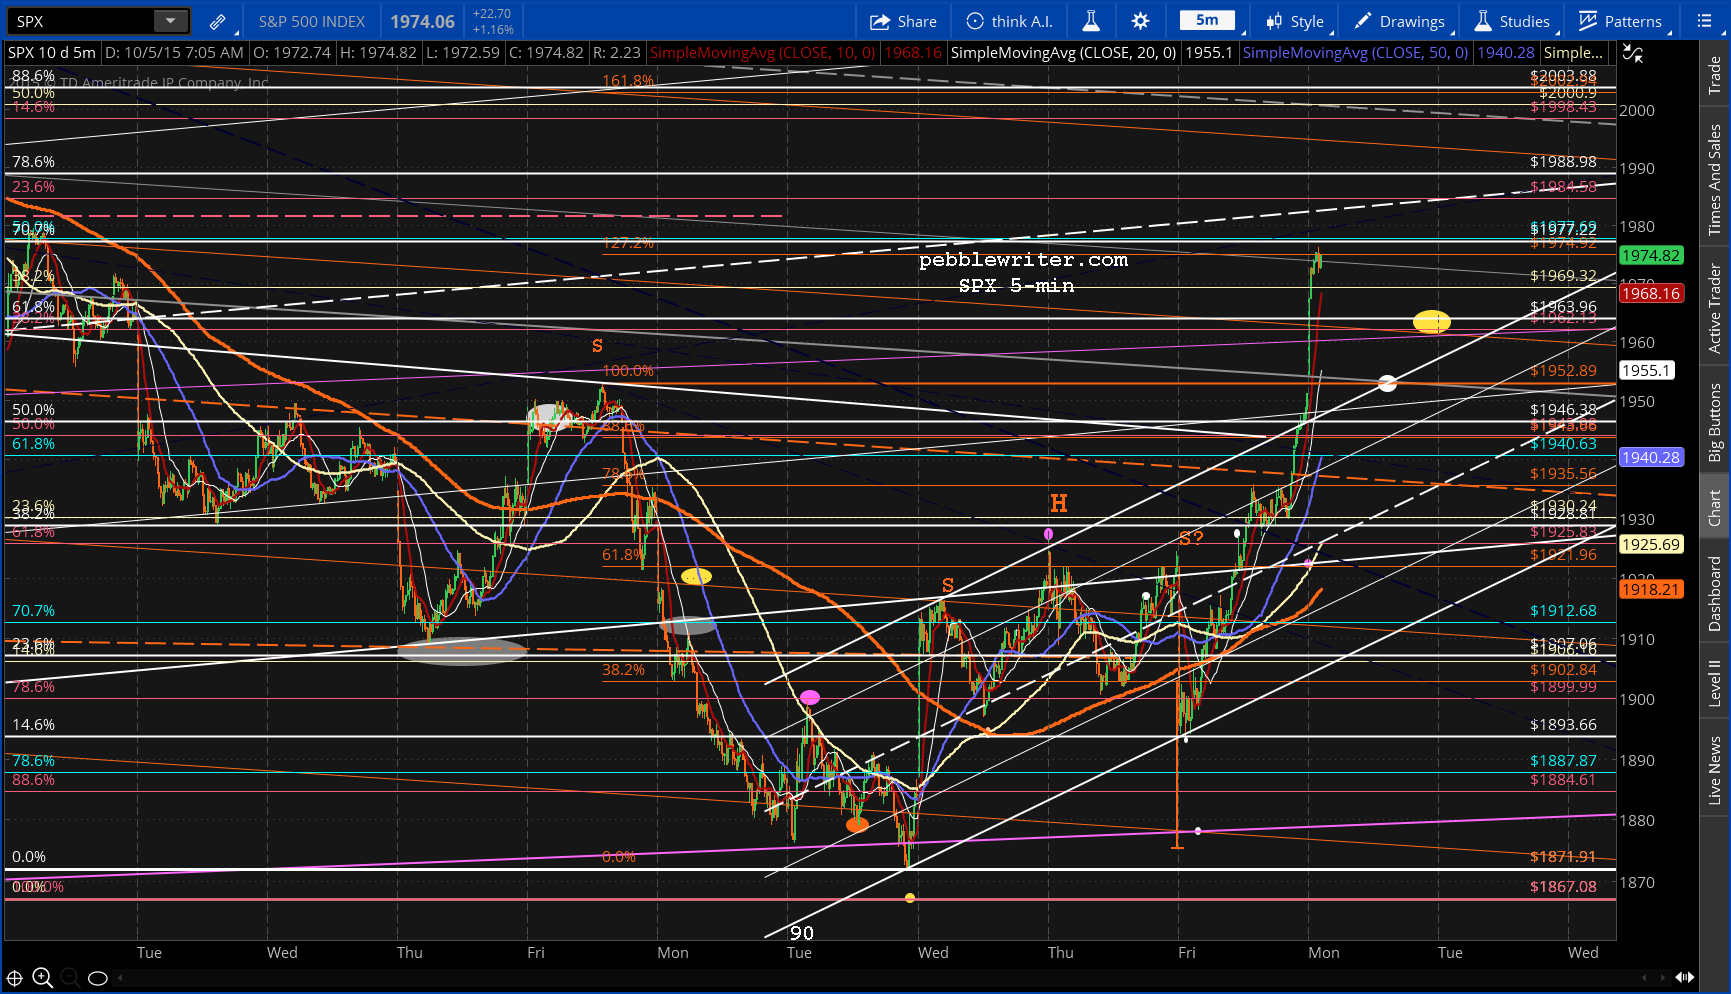Toggle the study legend collapse icon
The height and width of the screenshot is (994, 1731).
point(1633,53)
